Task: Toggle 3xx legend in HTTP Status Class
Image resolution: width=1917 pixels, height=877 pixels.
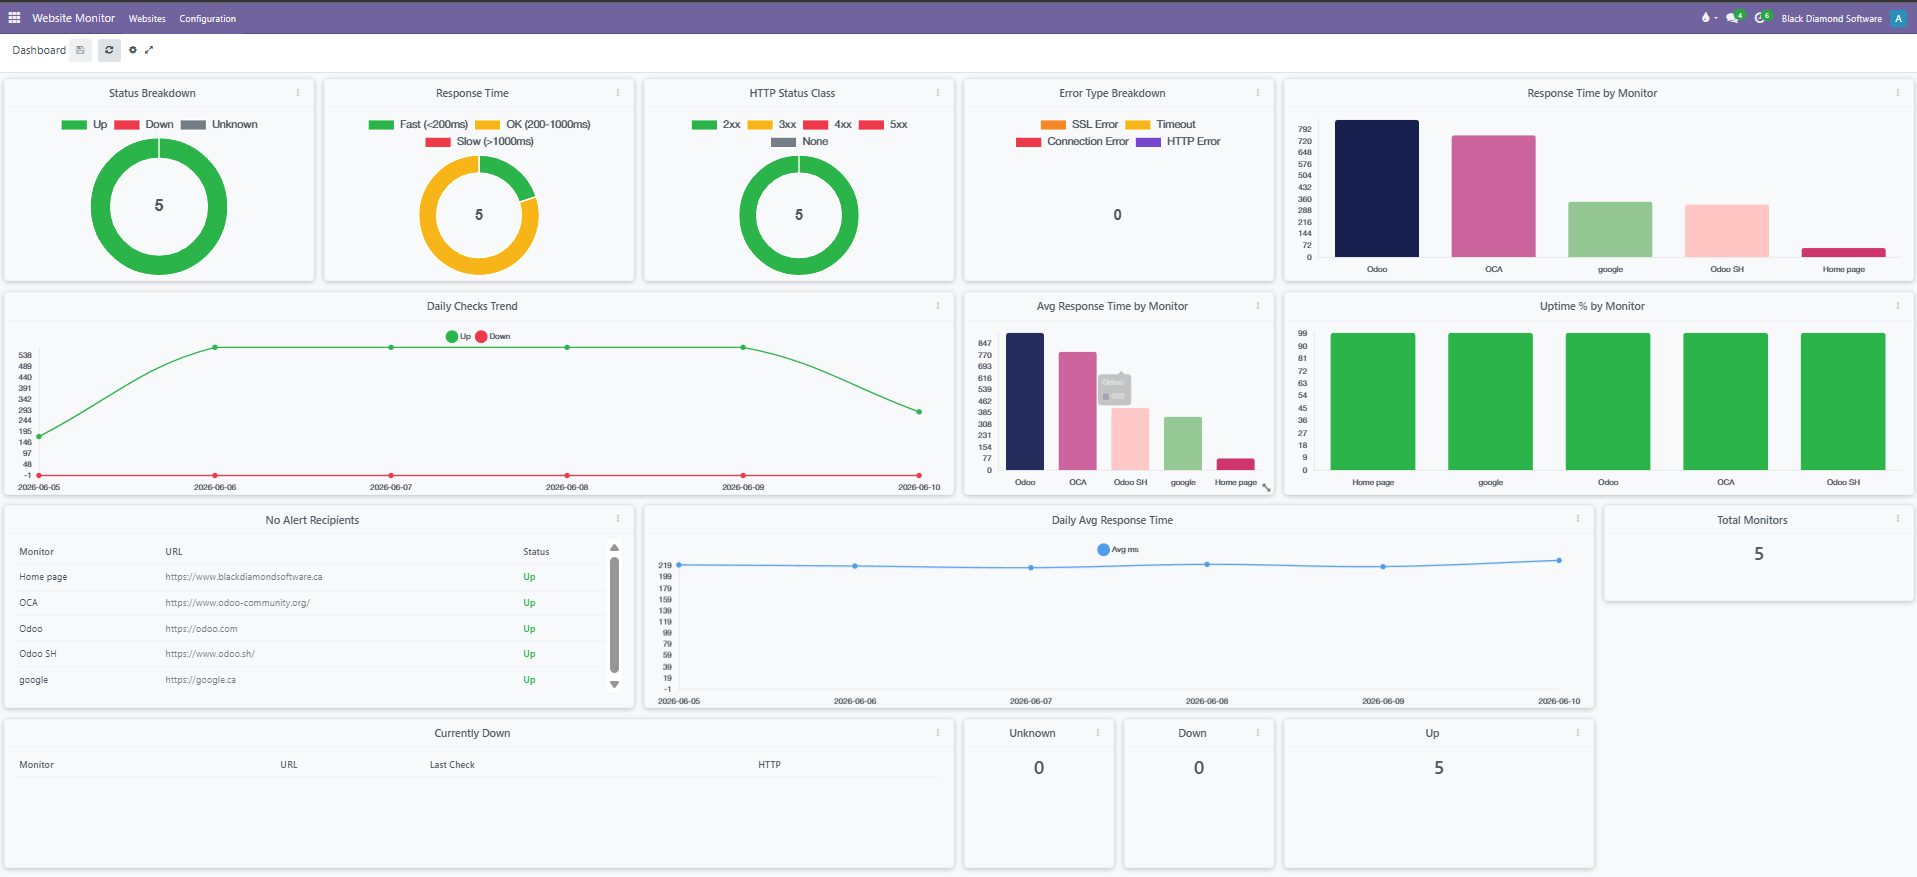Action: pos(772,125)
